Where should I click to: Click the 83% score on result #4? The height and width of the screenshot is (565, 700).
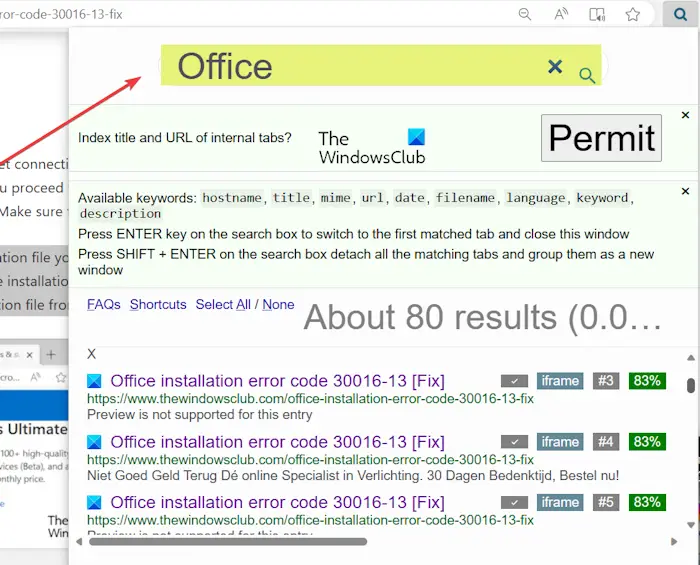647,442
